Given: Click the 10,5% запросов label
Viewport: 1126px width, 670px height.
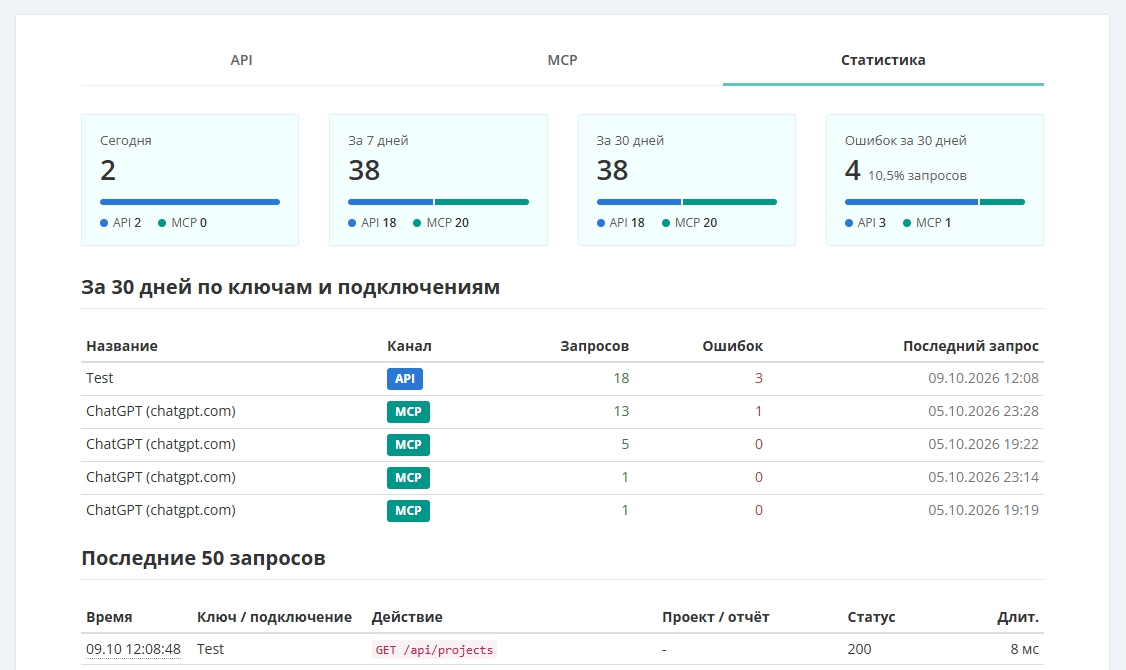Looking at the screenshot, I should [x=917, y=176].
